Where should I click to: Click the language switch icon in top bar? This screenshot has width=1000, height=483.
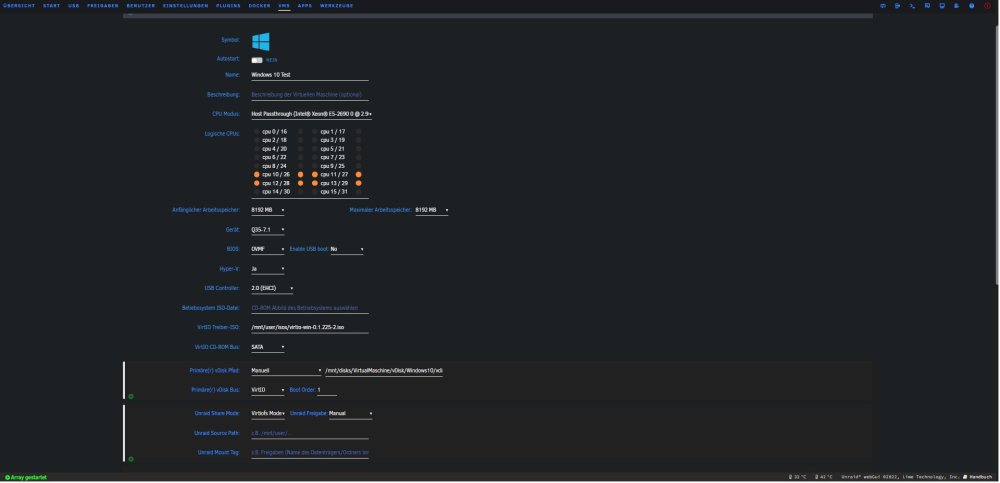883,6
